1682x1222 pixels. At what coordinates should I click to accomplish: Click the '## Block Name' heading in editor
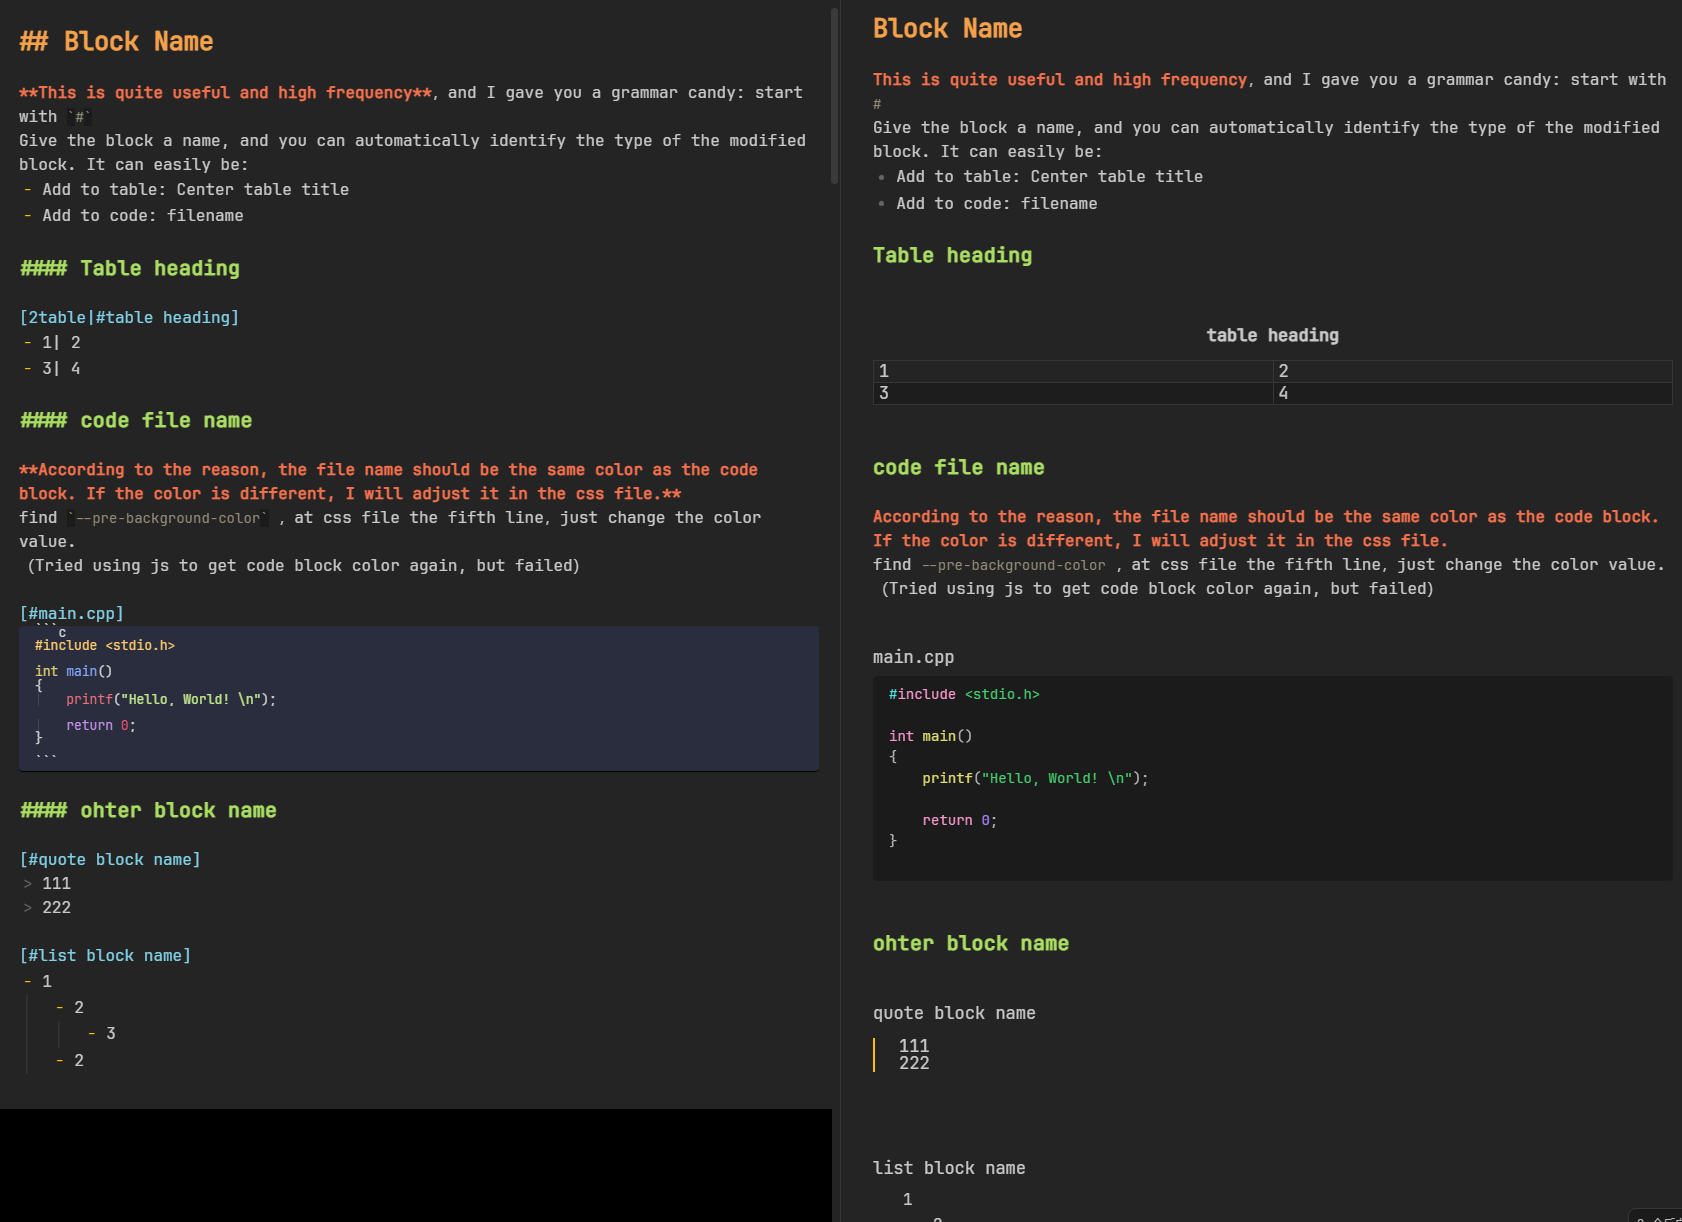click(116, 42)
